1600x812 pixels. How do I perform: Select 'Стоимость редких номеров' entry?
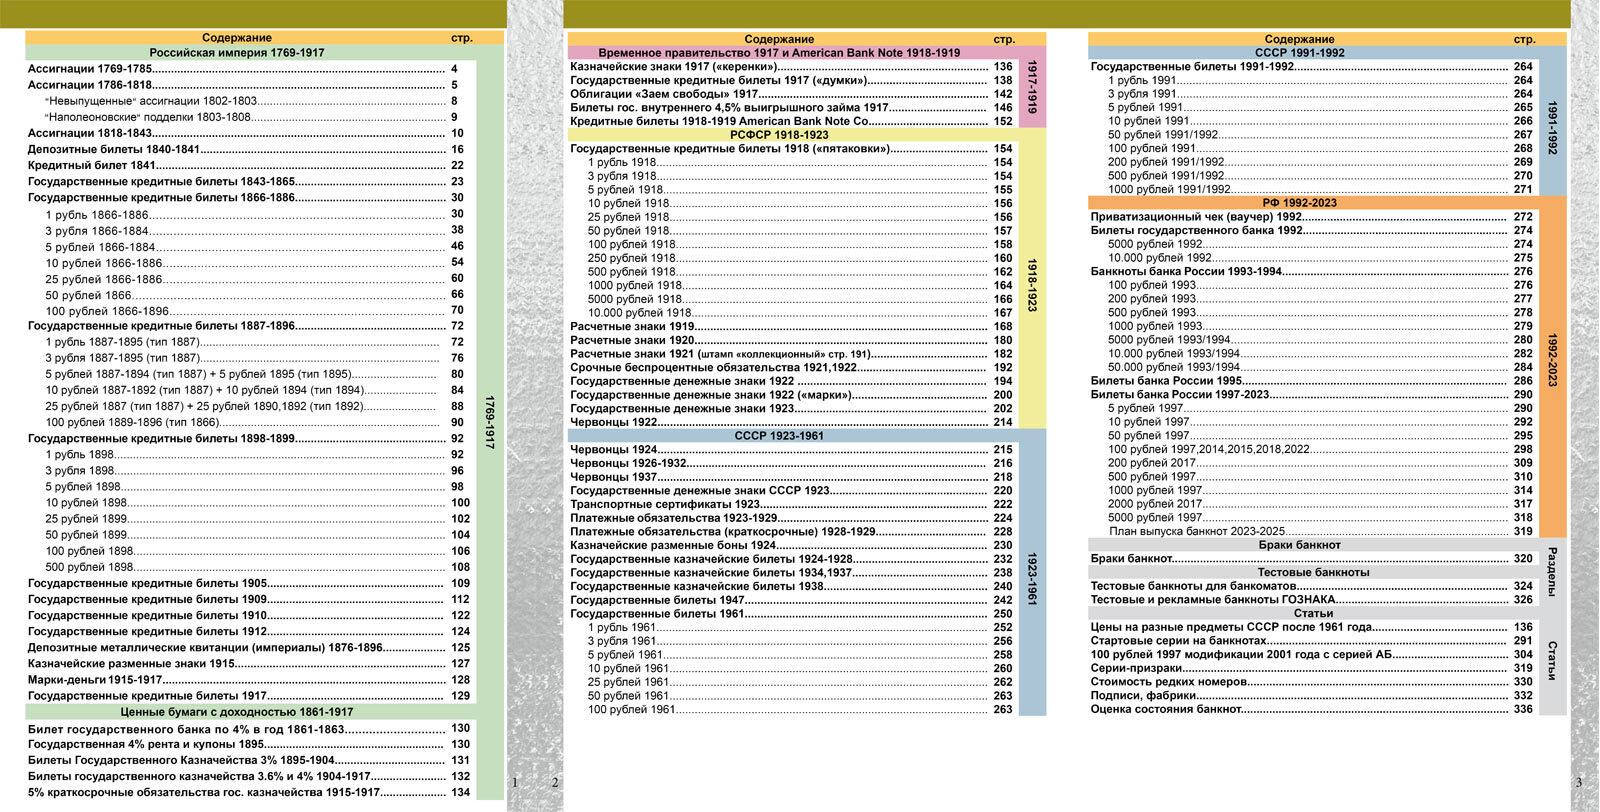click(x=1312, y=682)
